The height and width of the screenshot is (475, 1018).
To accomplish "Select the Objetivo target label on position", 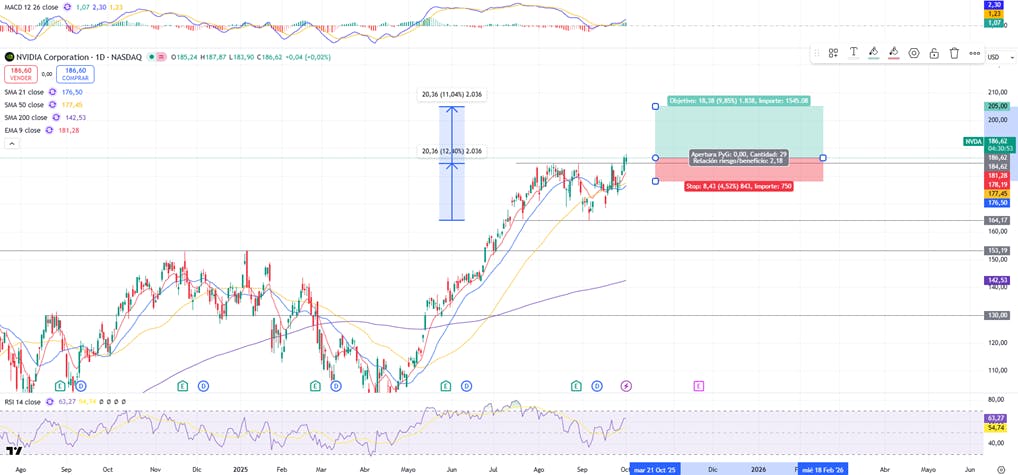I will 739,101.
